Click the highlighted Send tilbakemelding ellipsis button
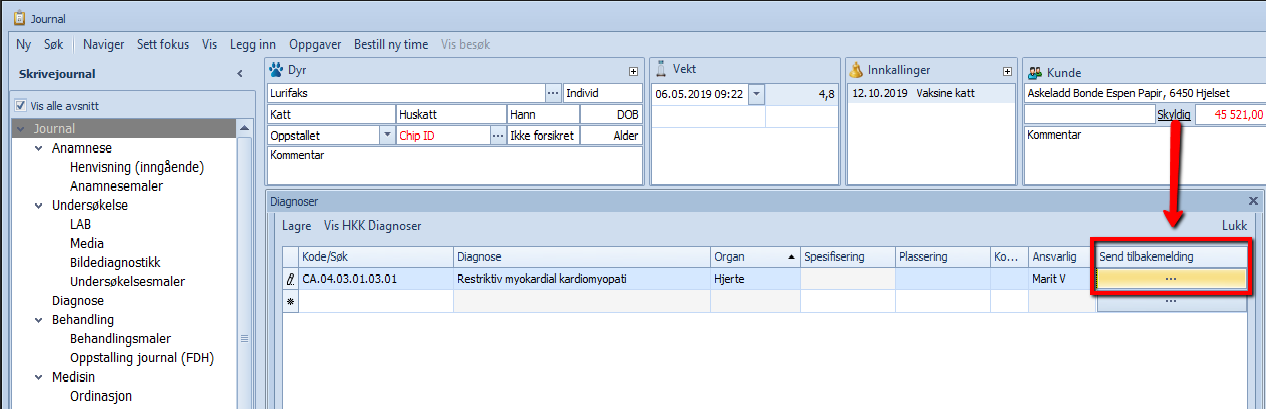Screen dimensions: 1266x409 (1171, 279)
